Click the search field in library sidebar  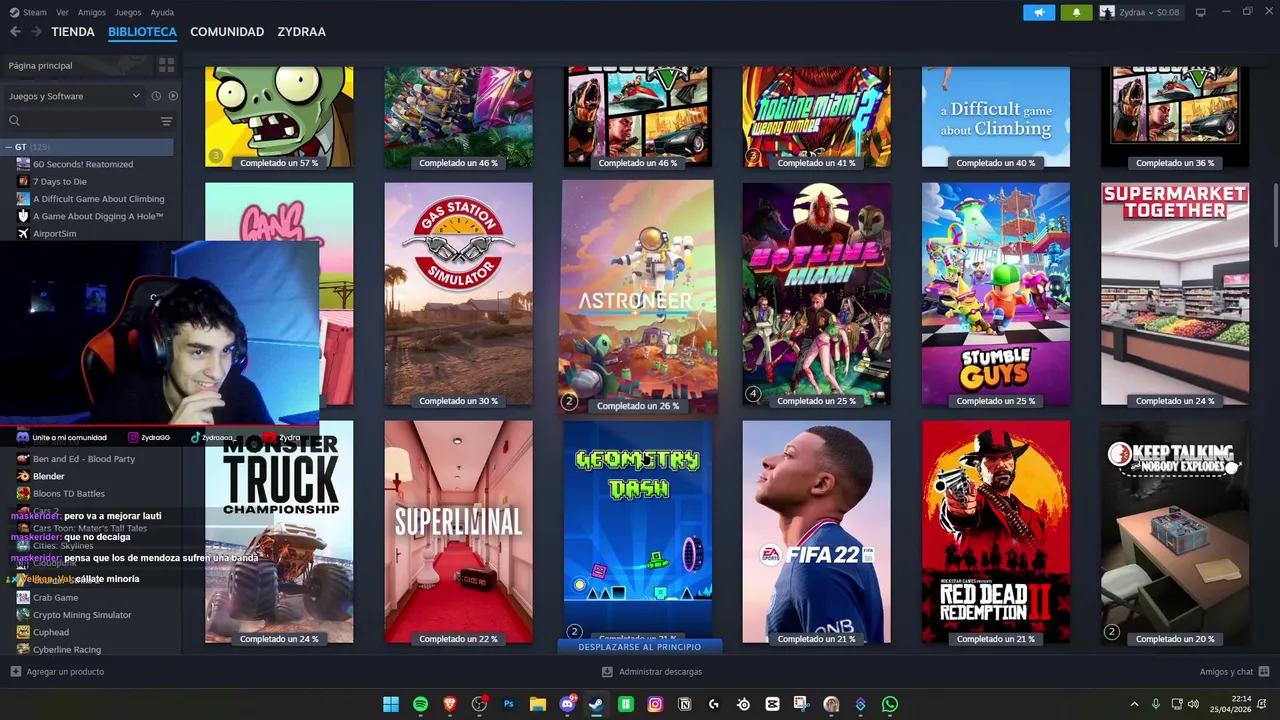[x=88, y=121]
